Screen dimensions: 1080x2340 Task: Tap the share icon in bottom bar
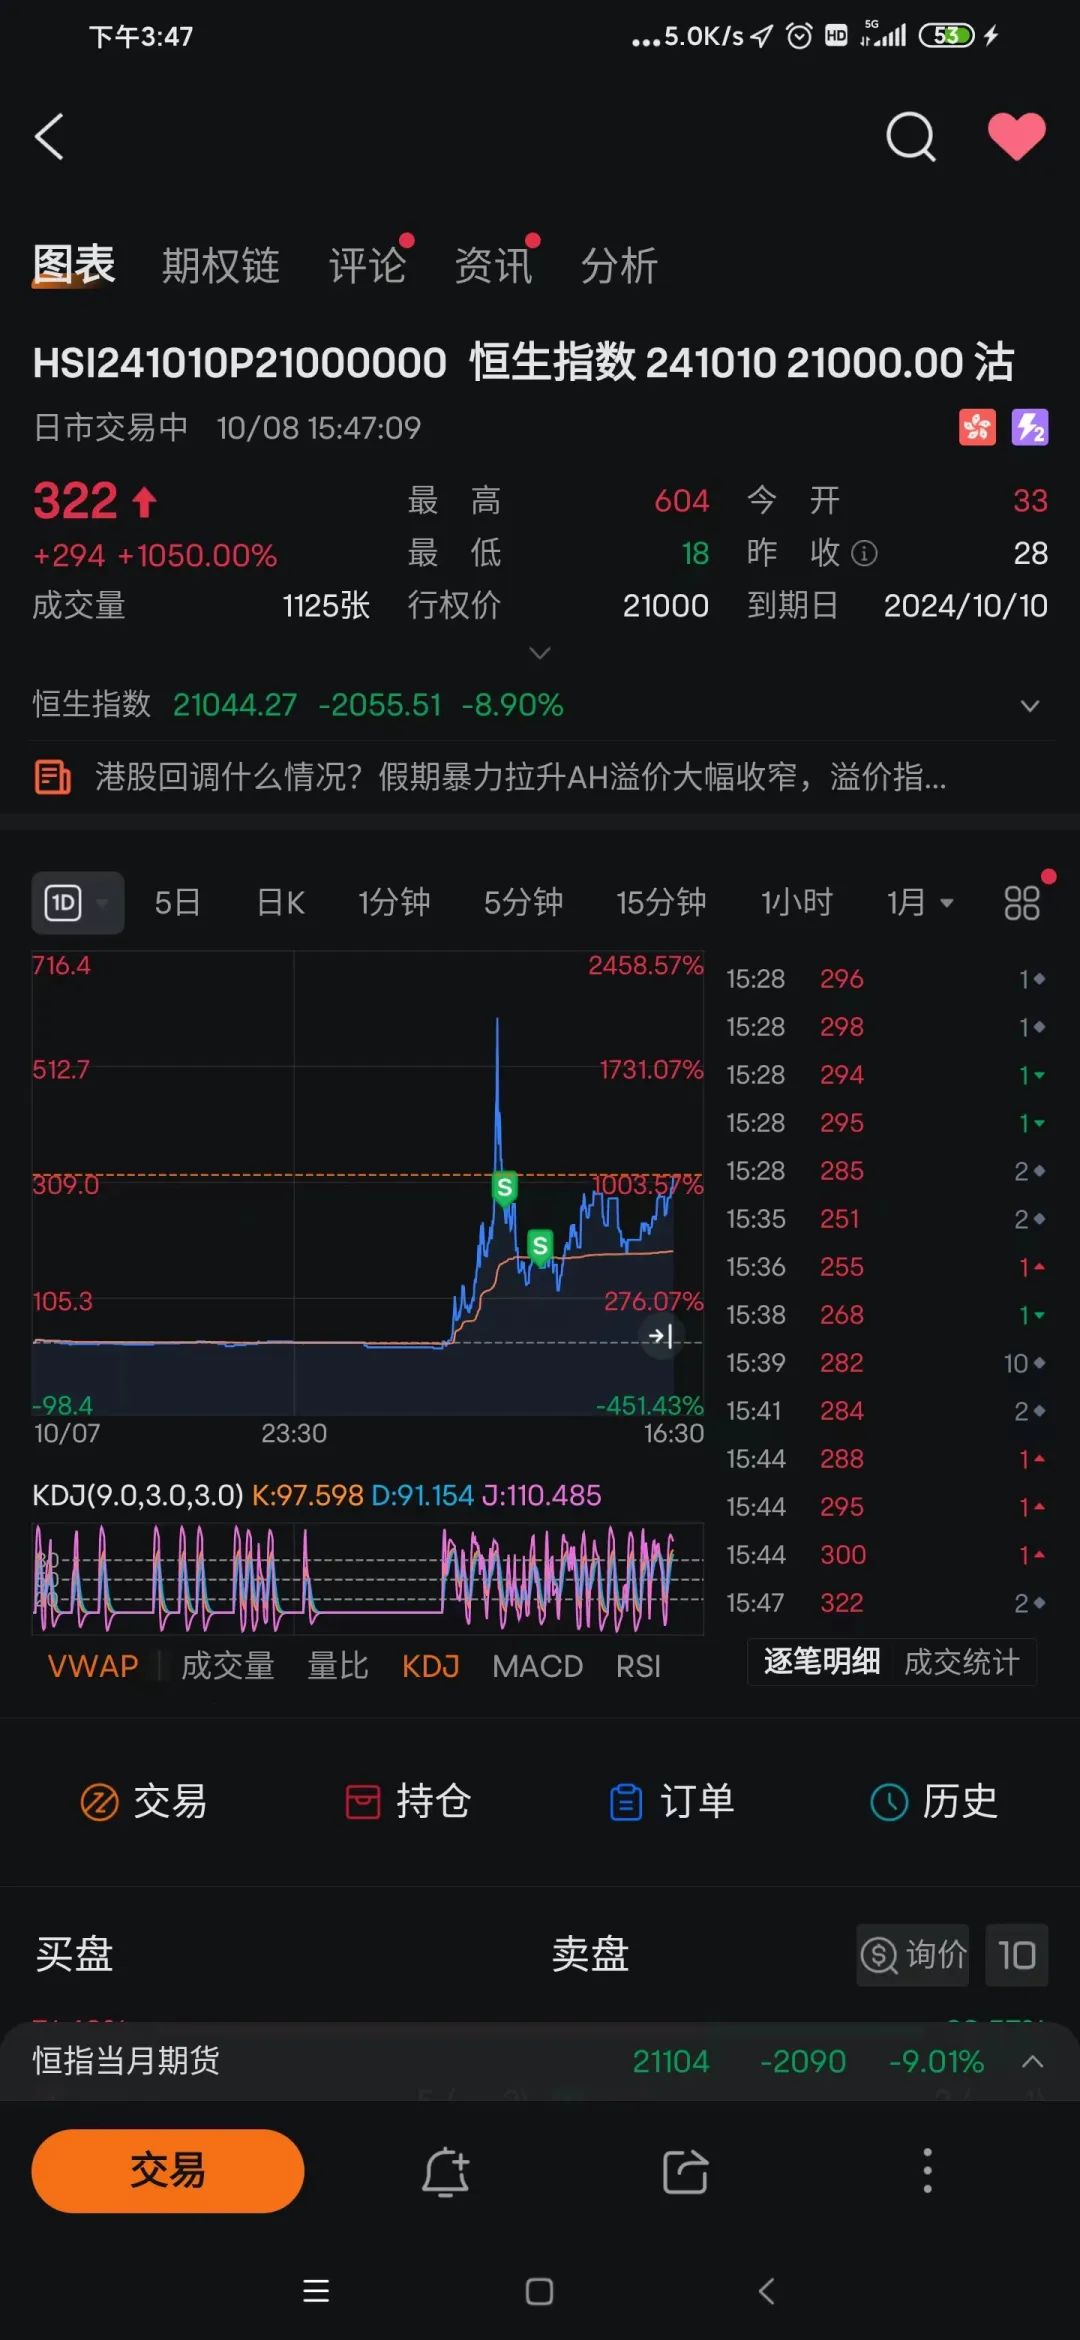coord(685,2171)
